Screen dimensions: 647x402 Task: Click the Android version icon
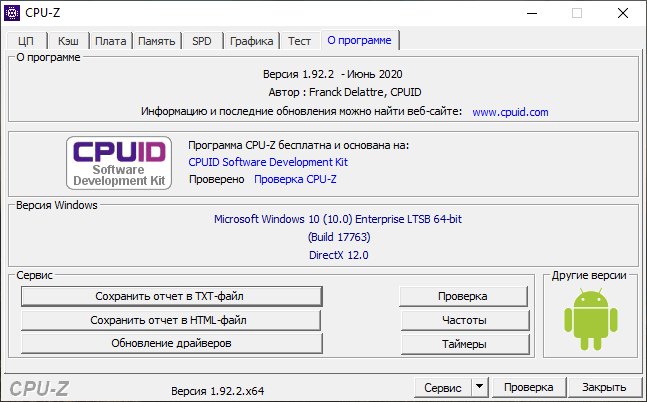590,319
